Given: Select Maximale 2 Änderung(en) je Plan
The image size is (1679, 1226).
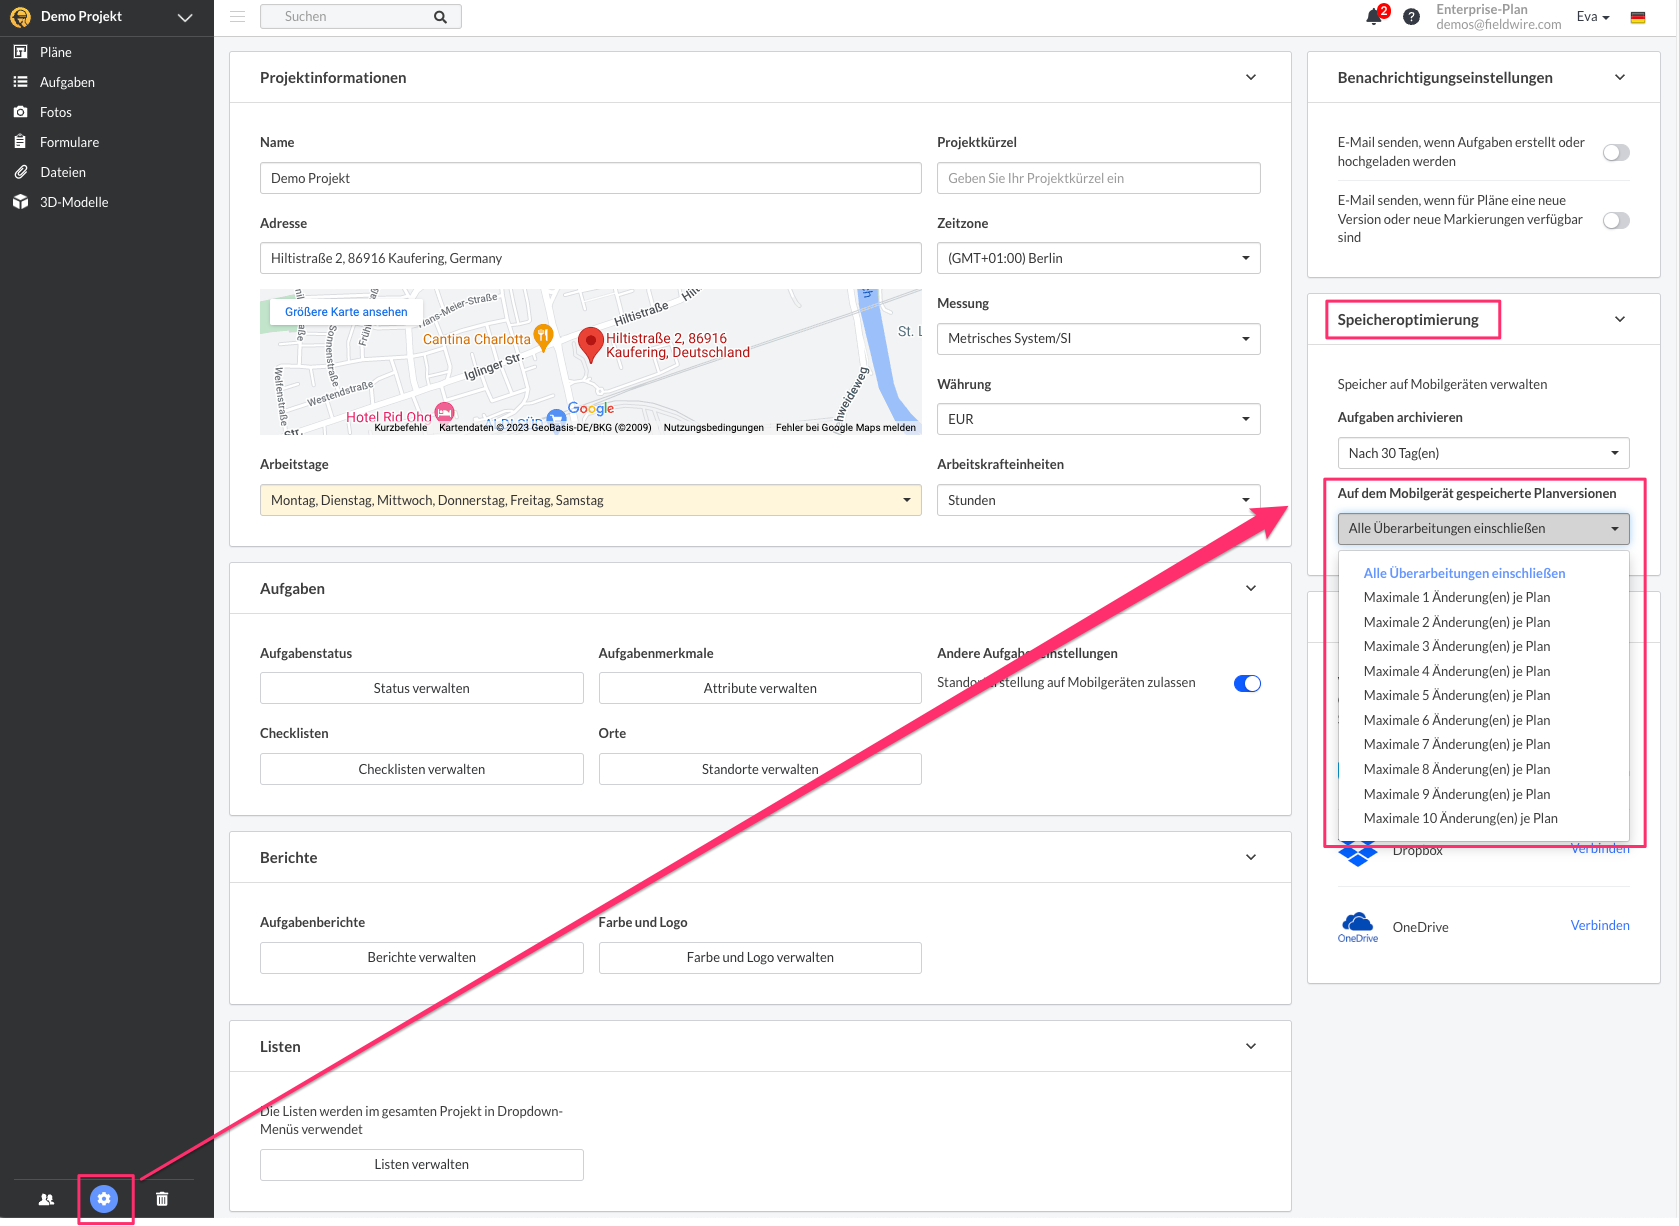Looking at the screenshot, I should coord(1483,622).
